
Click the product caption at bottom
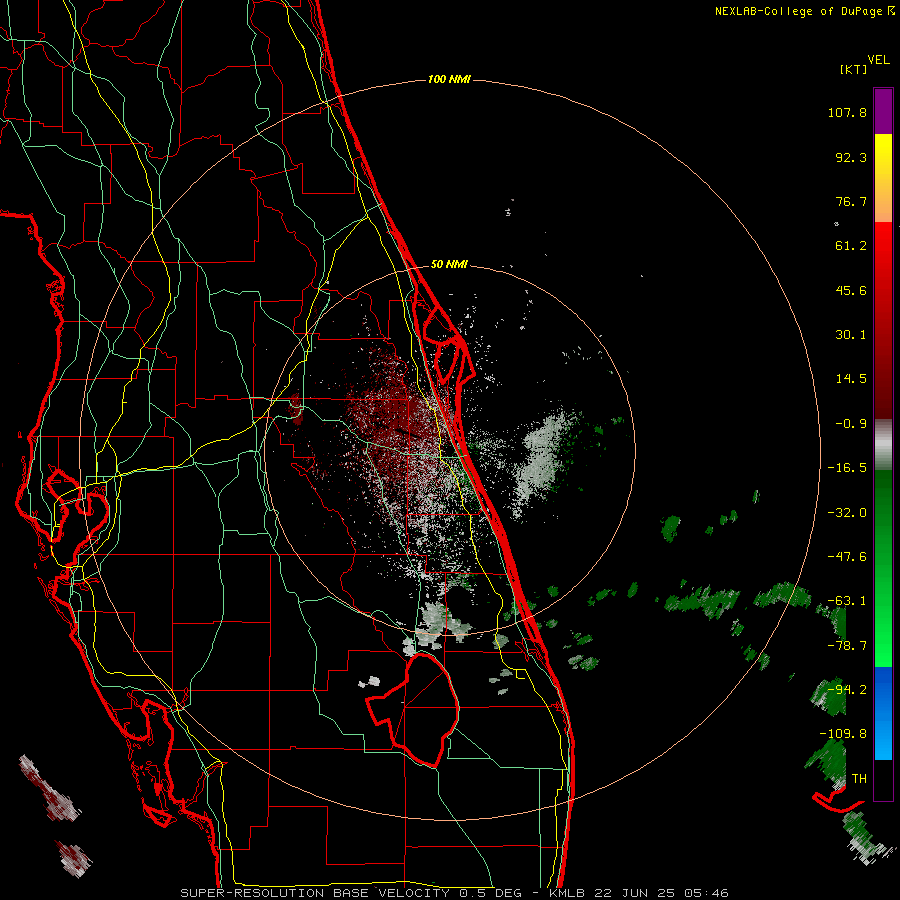(455, 893)
